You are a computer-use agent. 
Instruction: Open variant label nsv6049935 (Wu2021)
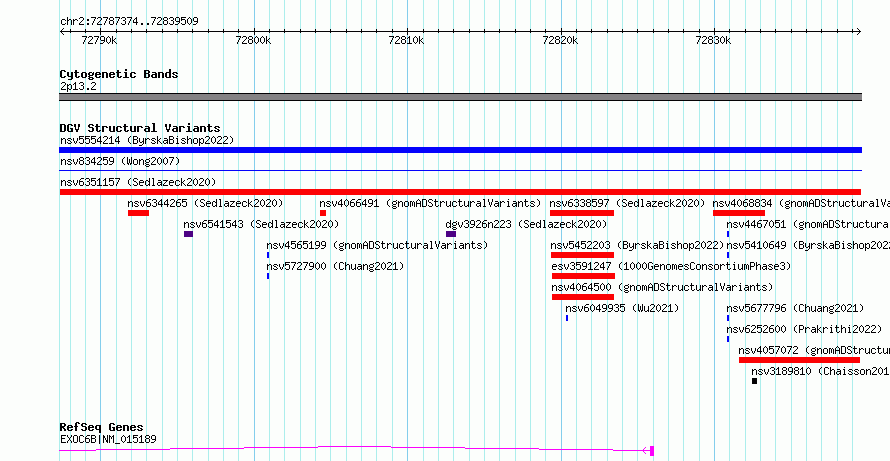point(622,308)
